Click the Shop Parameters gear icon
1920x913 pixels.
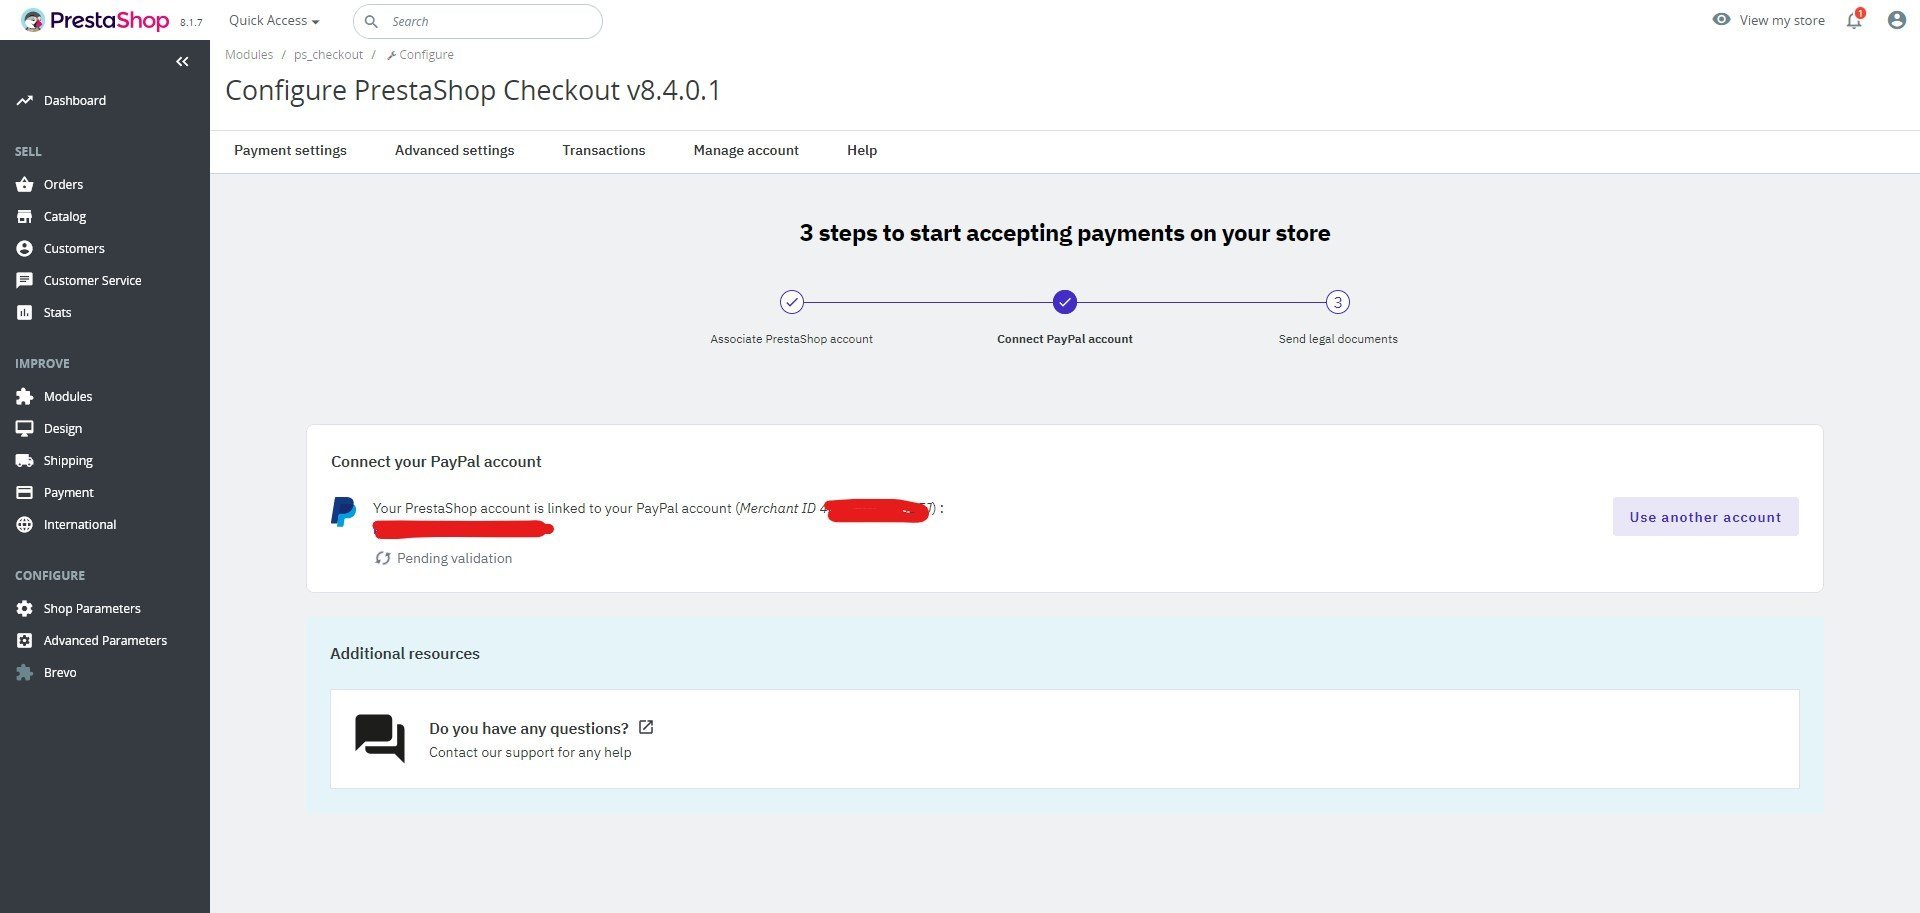(25, 609)
